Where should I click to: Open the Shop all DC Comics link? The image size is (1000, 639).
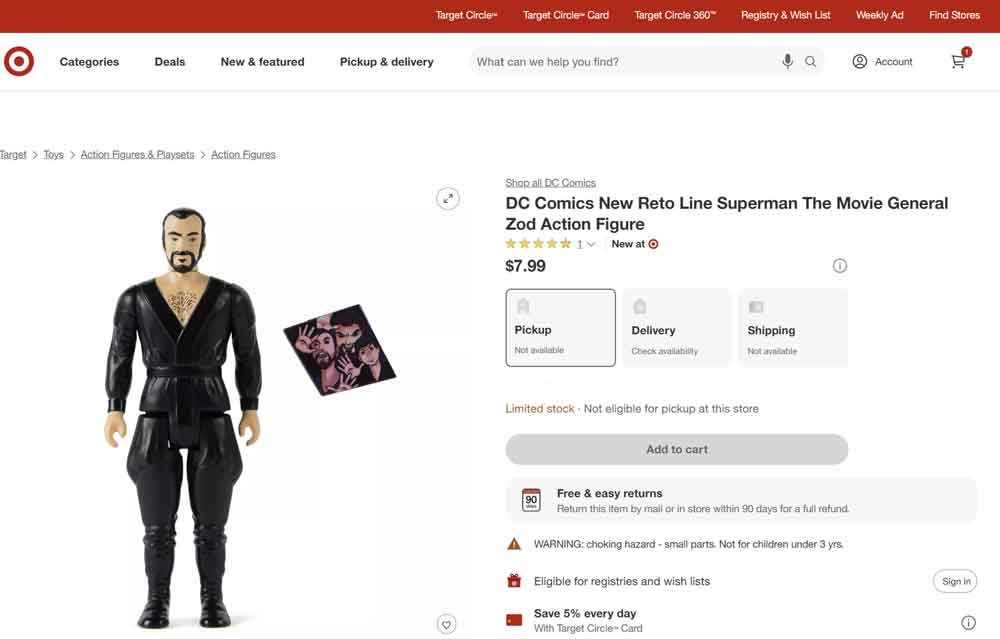coord(550,182)
